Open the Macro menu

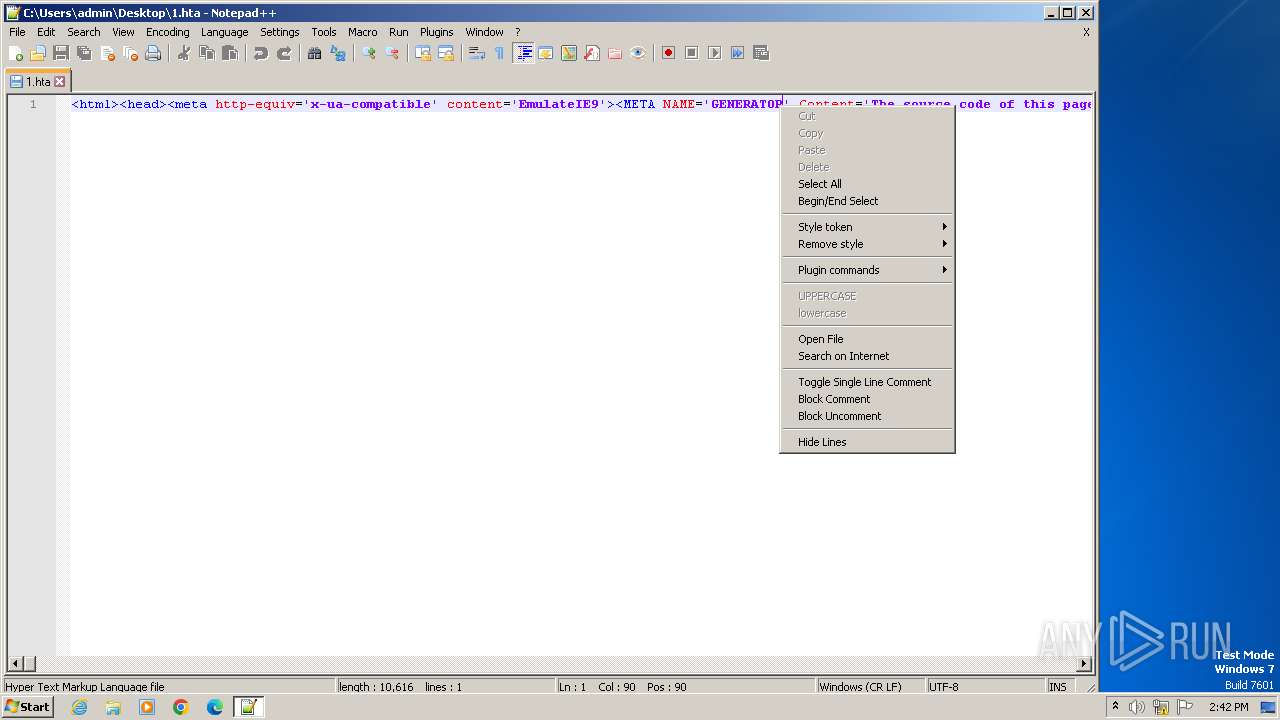pyautogui.click(x=362, y=32)
